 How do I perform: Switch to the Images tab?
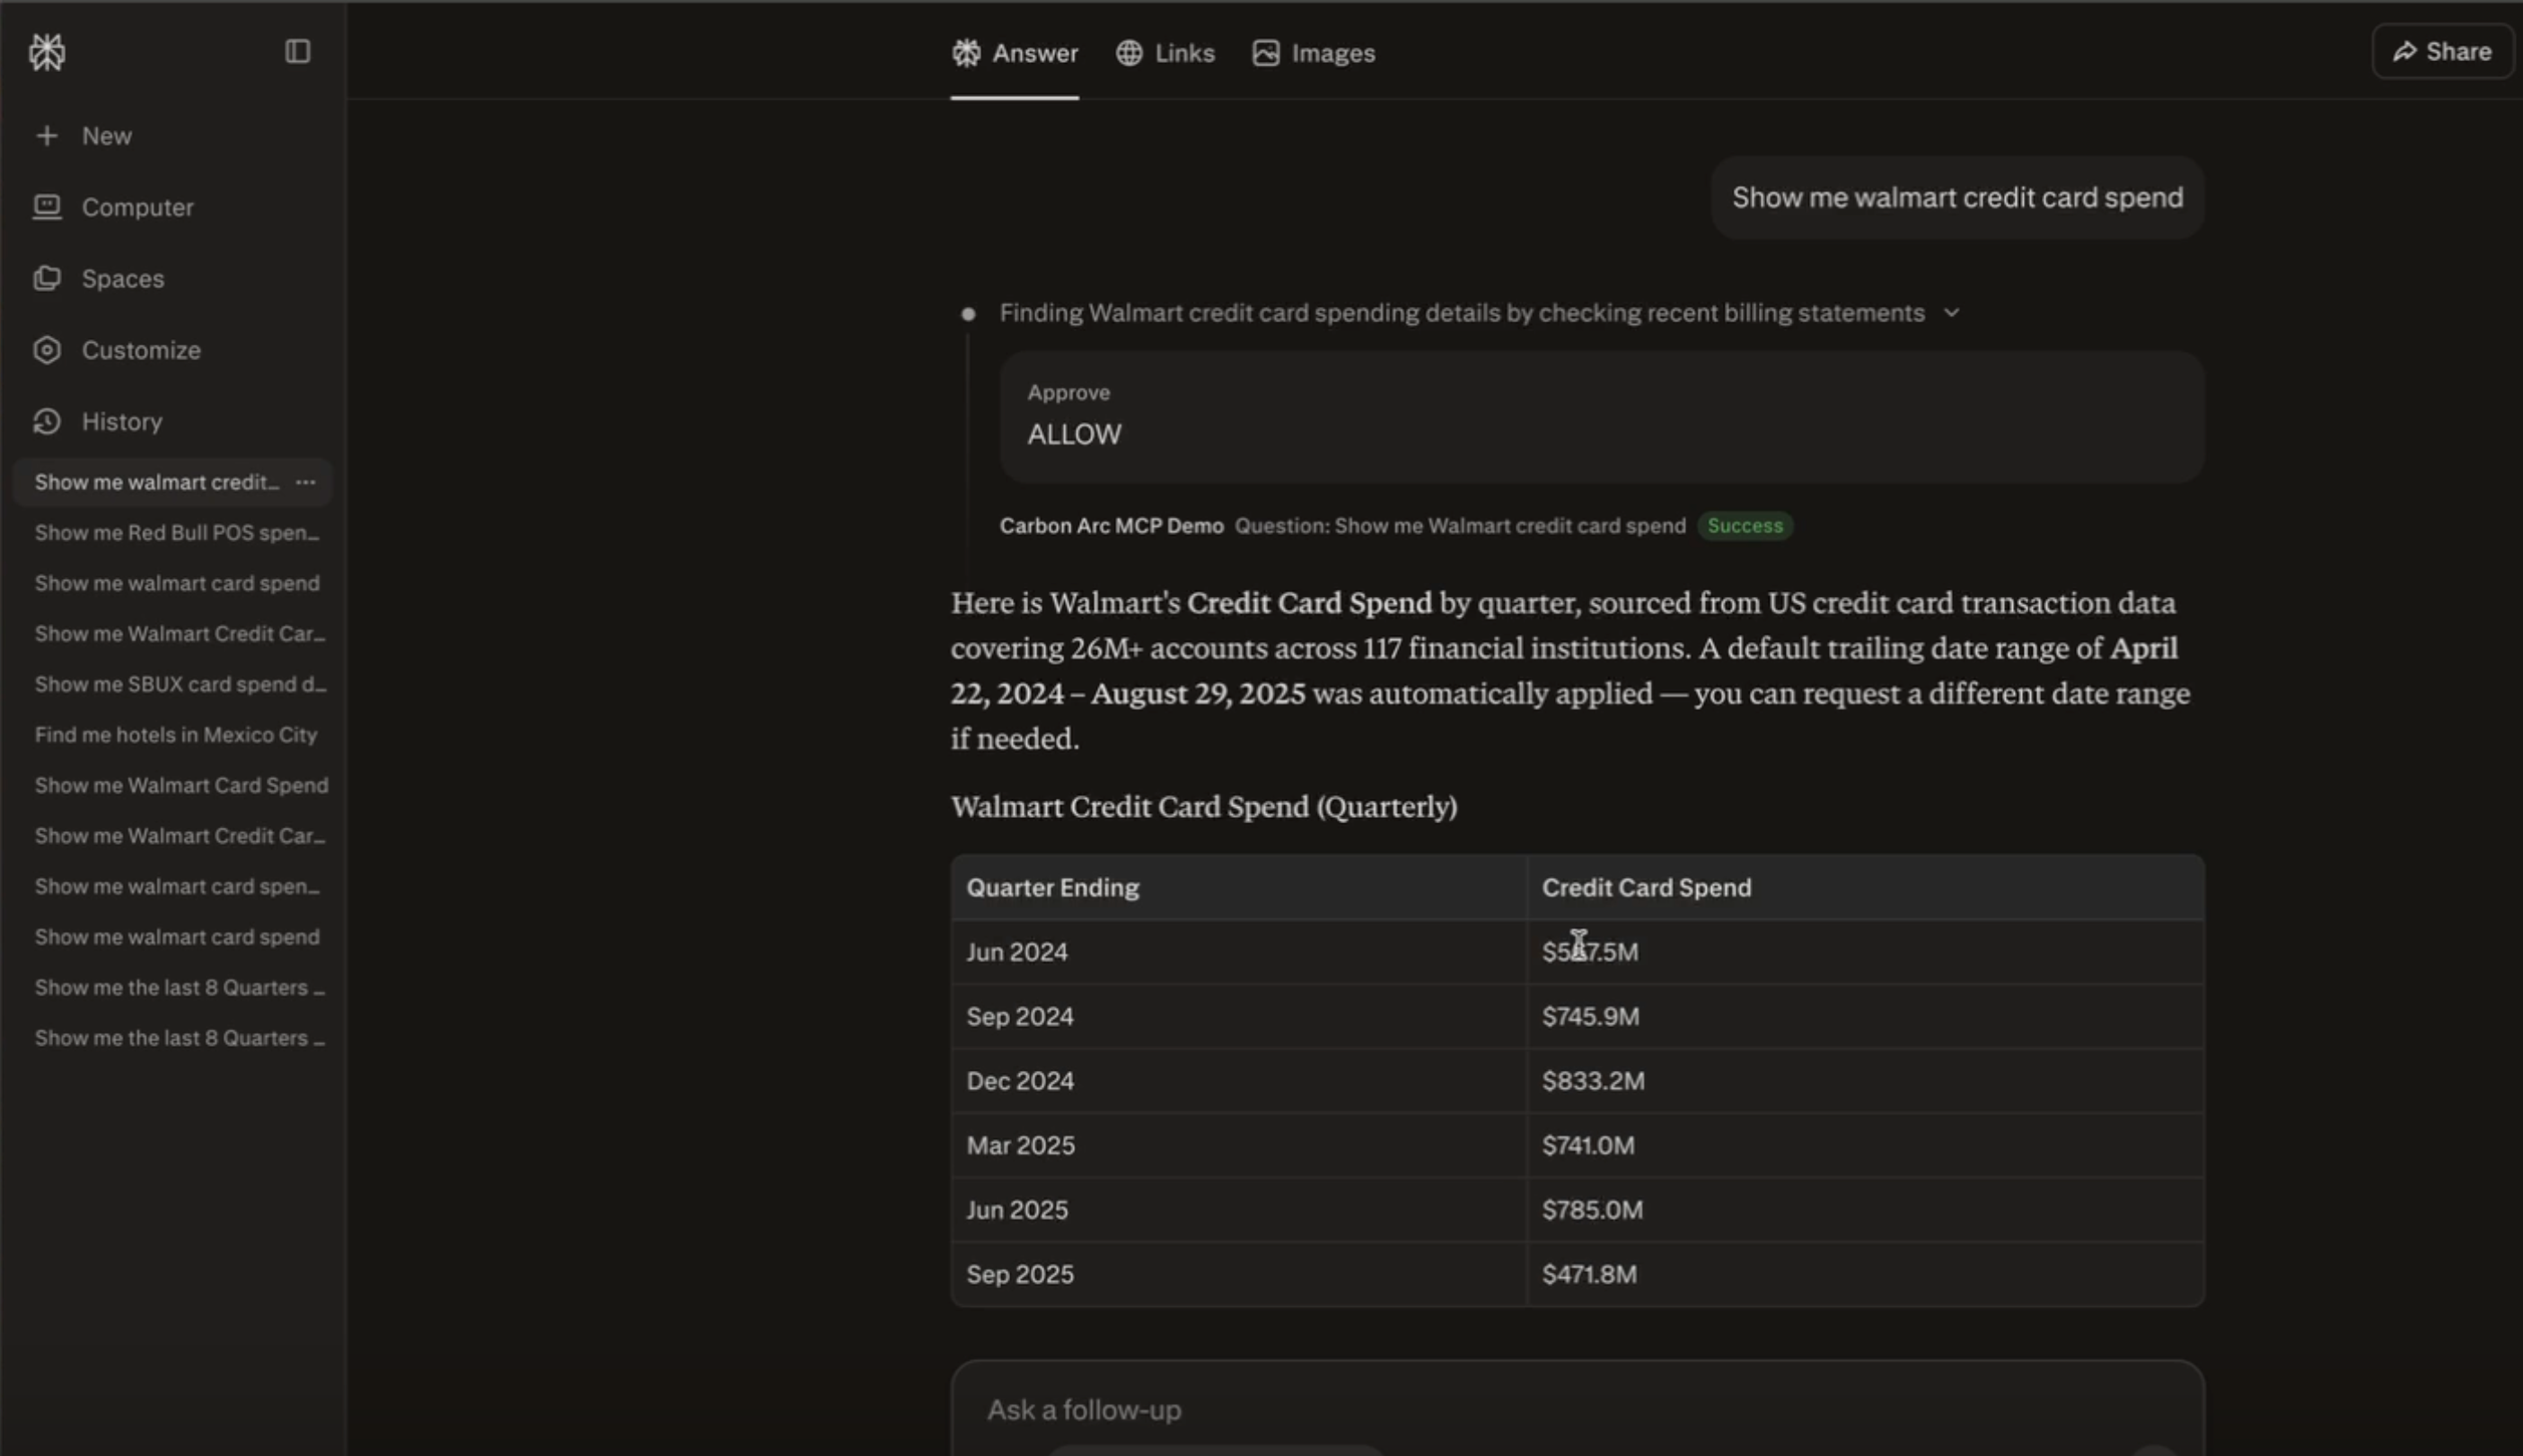[x=1314, y=53]
